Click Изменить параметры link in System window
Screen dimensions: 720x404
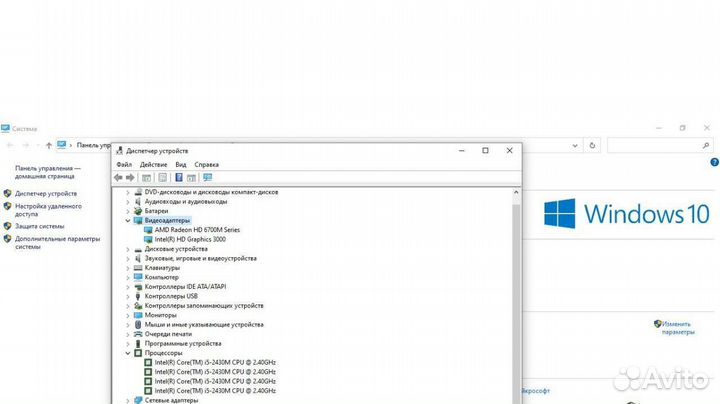(x=678, y=328)
